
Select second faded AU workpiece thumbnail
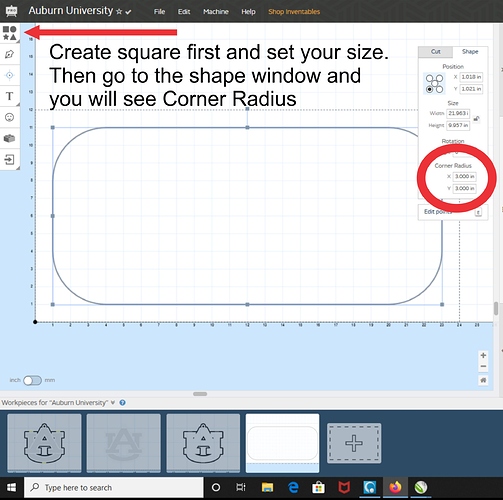tap(124, 443)
